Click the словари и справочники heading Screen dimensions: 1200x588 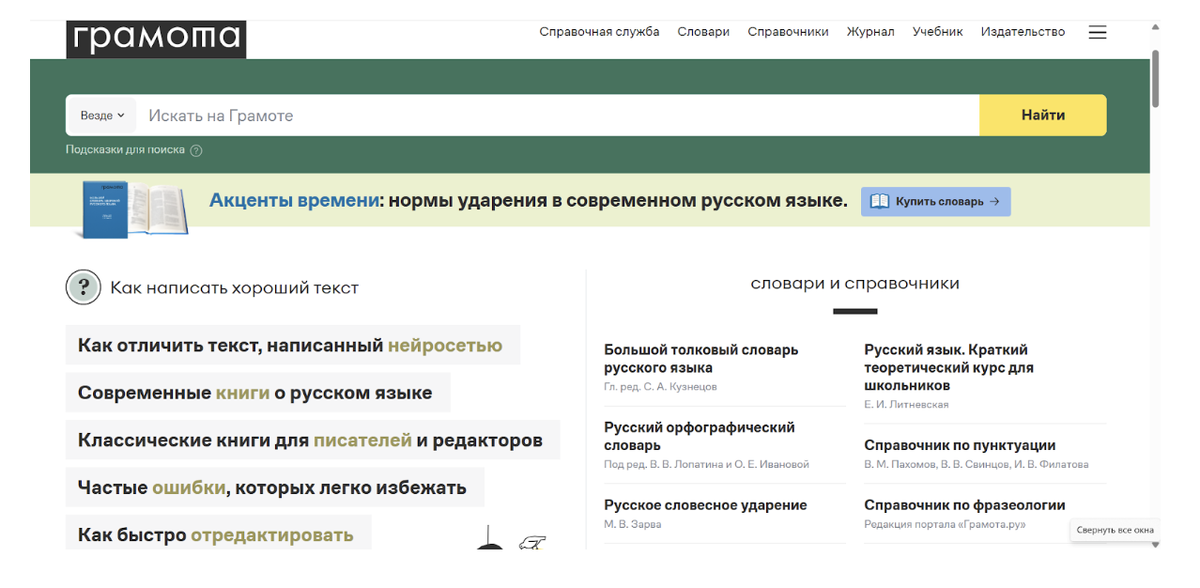pos(855,284)
